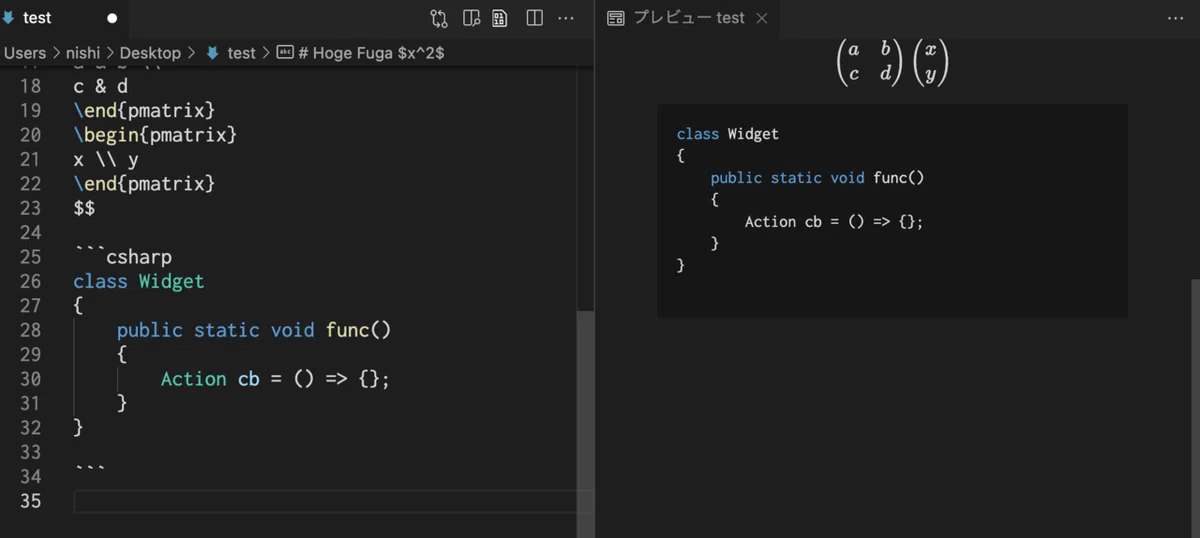
Task: Select the Desktop breadcrumb
Action: point(150,53)
